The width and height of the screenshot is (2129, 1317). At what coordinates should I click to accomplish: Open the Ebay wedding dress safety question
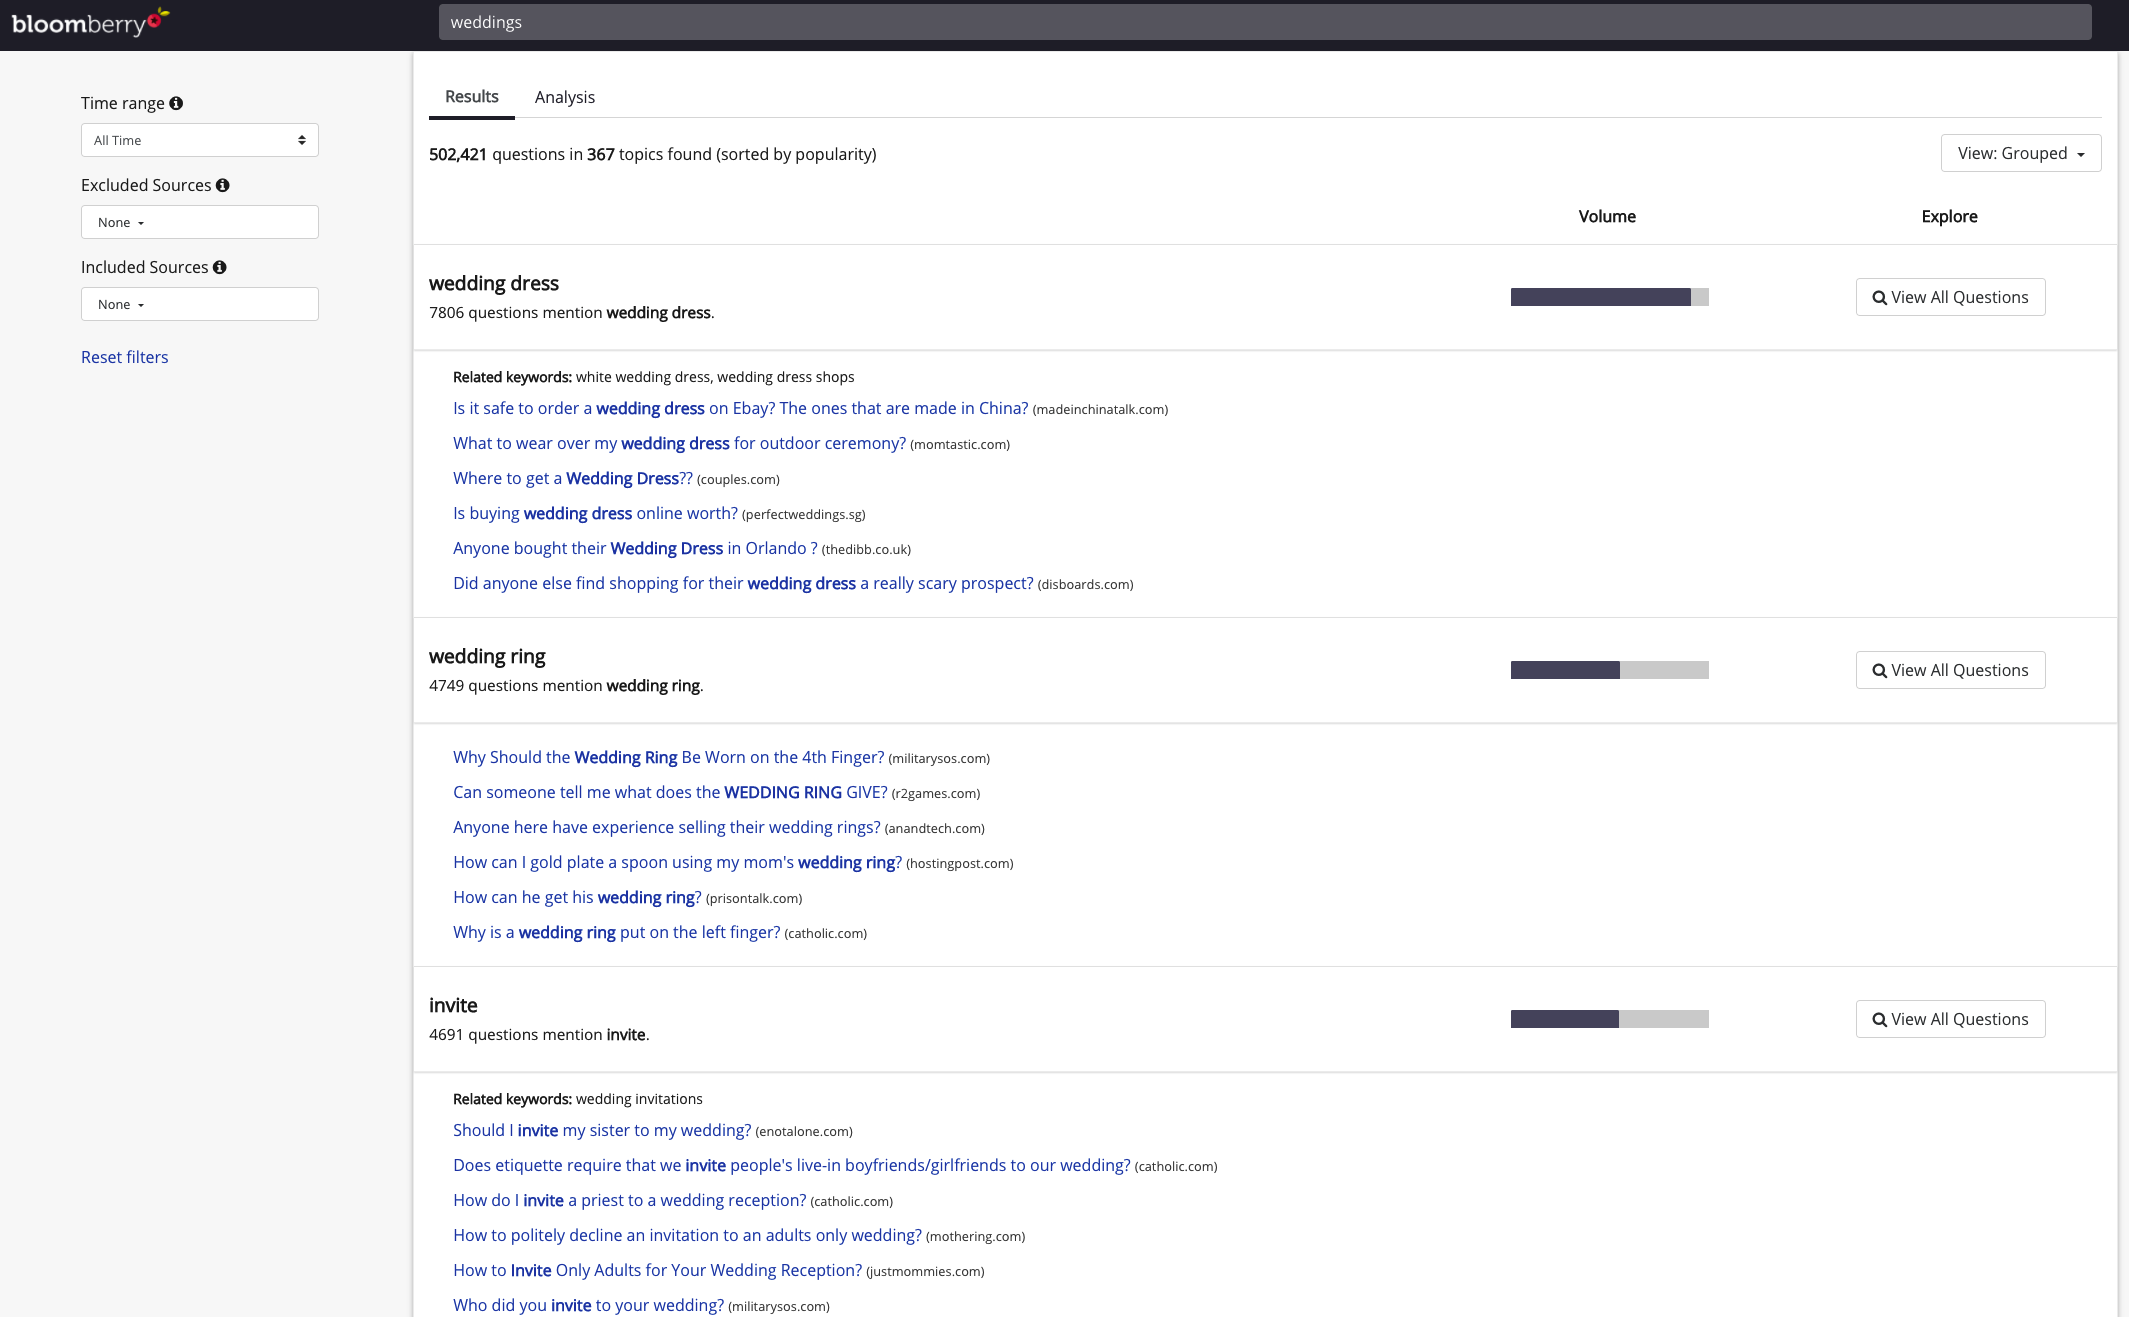click(x=740, y=408)
